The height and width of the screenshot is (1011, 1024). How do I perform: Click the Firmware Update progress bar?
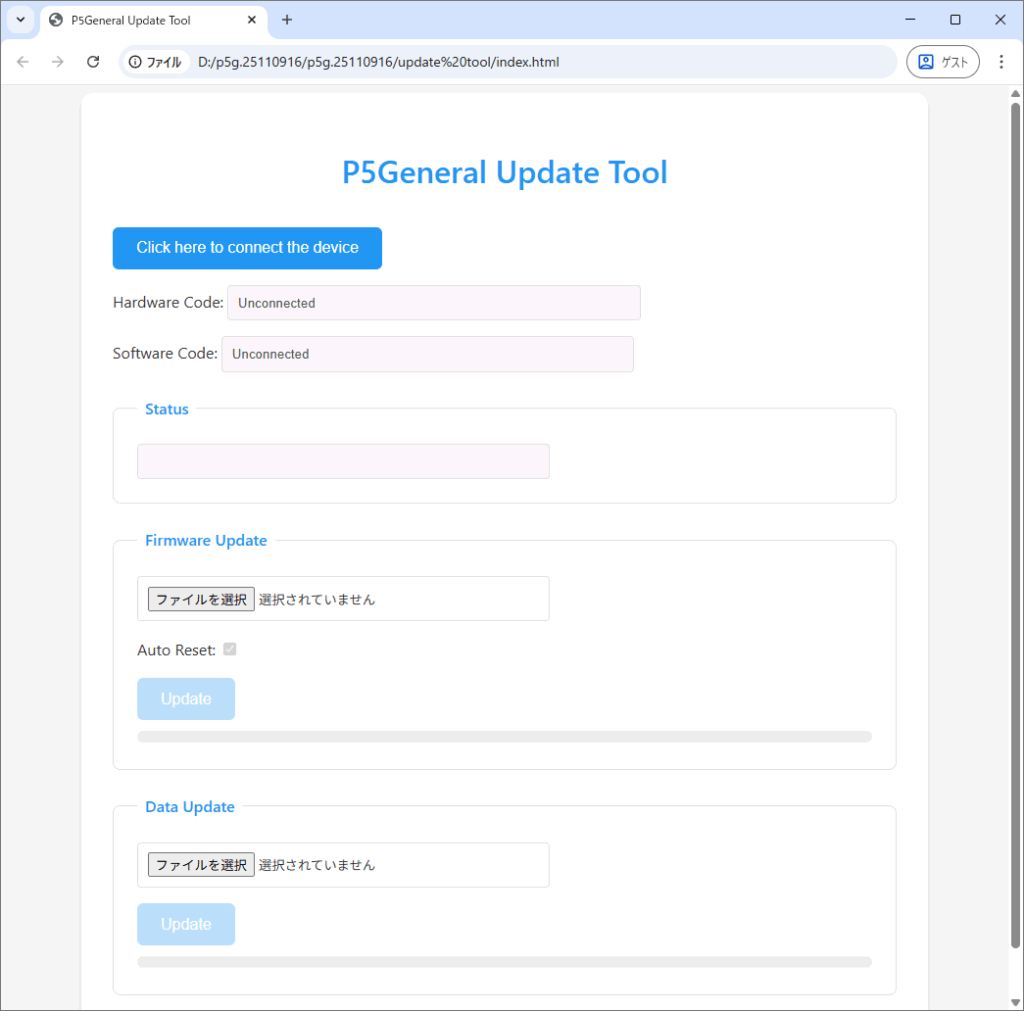coord(504,737)
